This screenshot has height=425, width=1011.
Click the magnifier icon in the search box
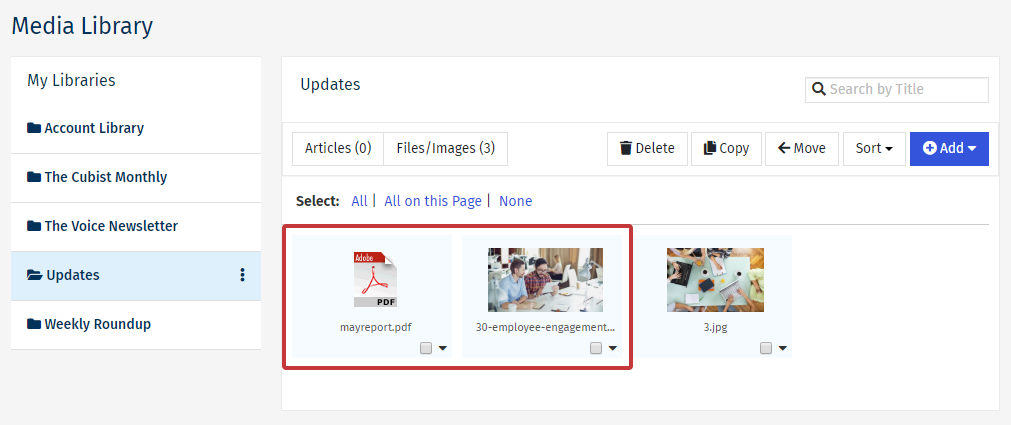[819, 90]
